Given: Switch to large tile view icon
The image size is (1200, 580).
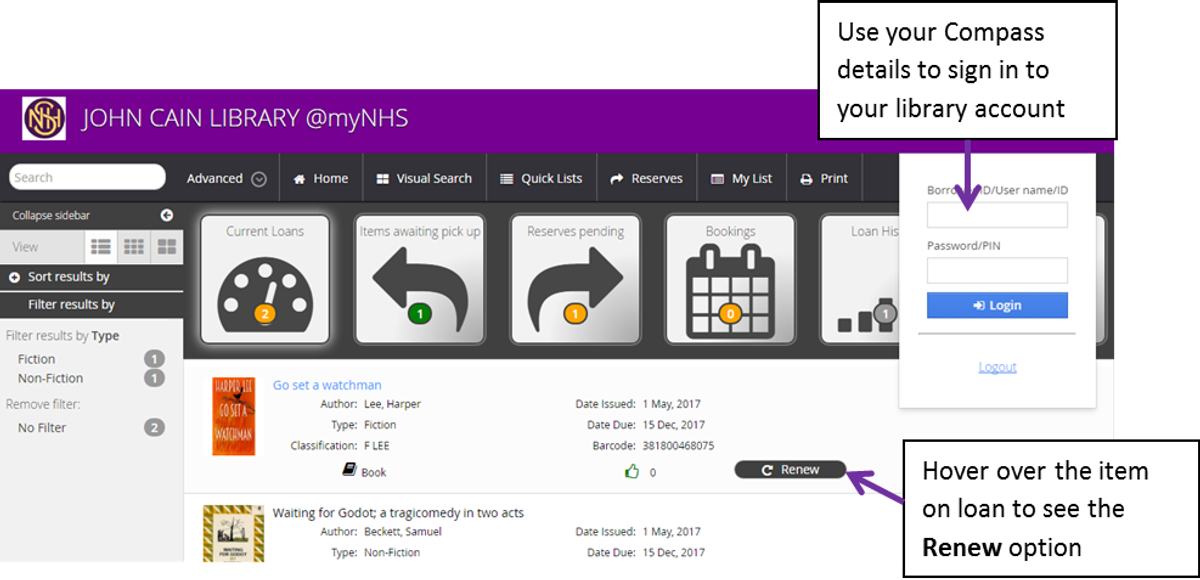Looking at the screenshot, I should 167,246.
